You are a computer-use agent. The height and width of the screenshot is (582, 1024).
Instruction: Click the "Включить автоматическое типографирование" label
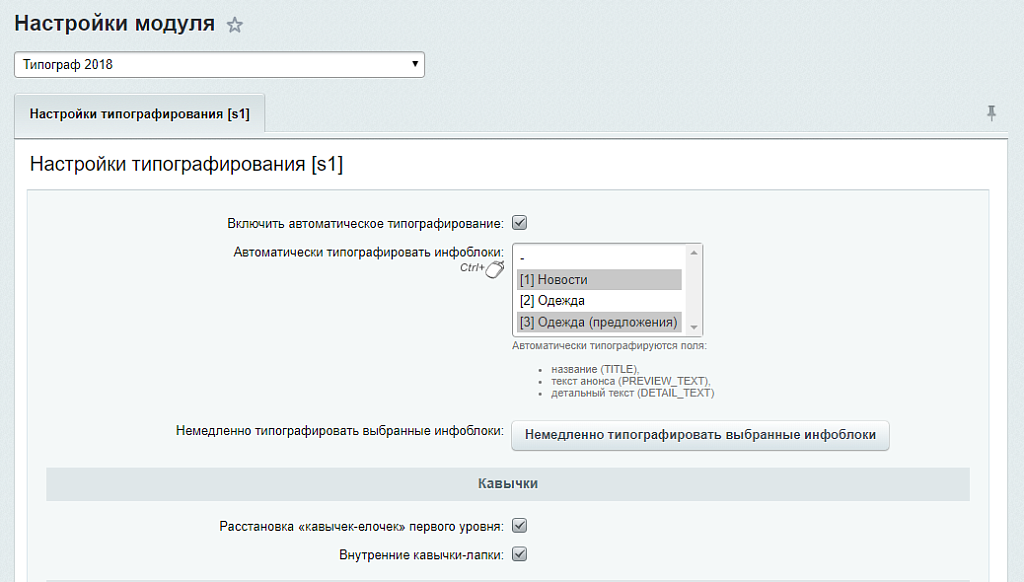click(x=365, y=224)
